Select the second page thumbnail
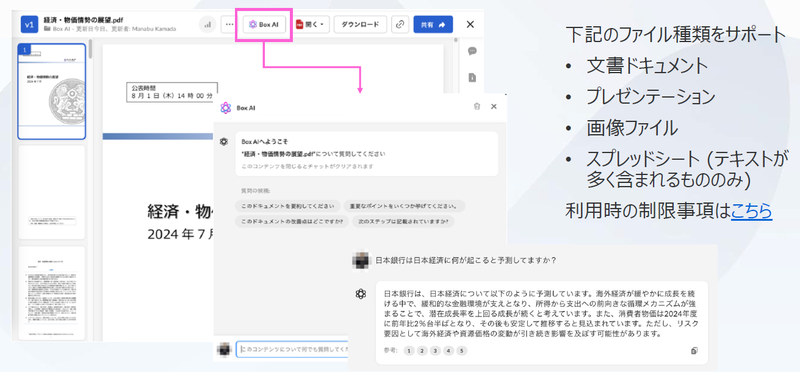The width and height of the screenshot is (800, 372). point(52,192)
